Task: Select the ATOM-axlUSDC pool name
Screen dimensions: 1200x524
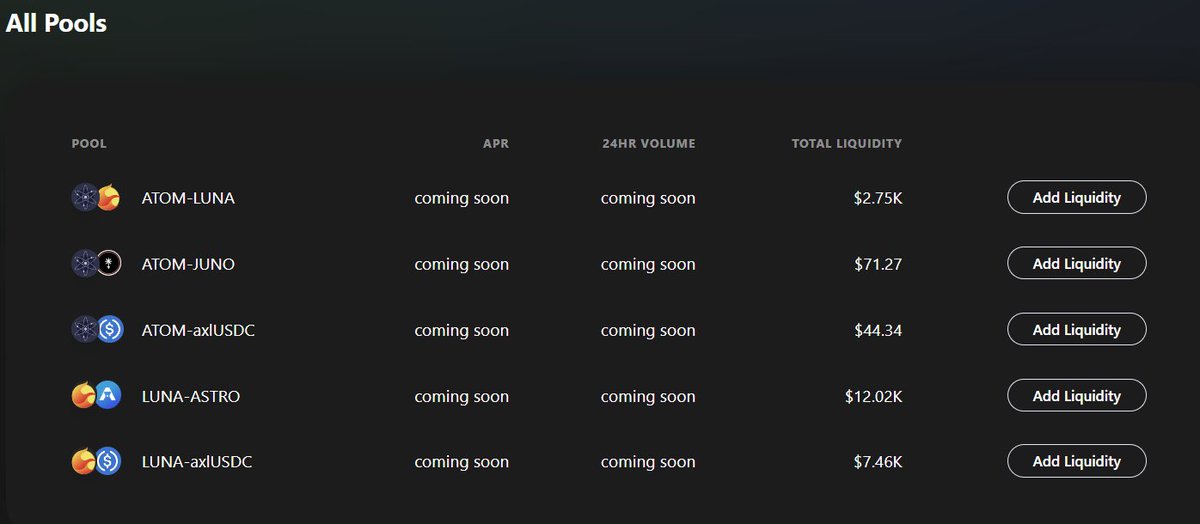Action: tap(198, 330)
